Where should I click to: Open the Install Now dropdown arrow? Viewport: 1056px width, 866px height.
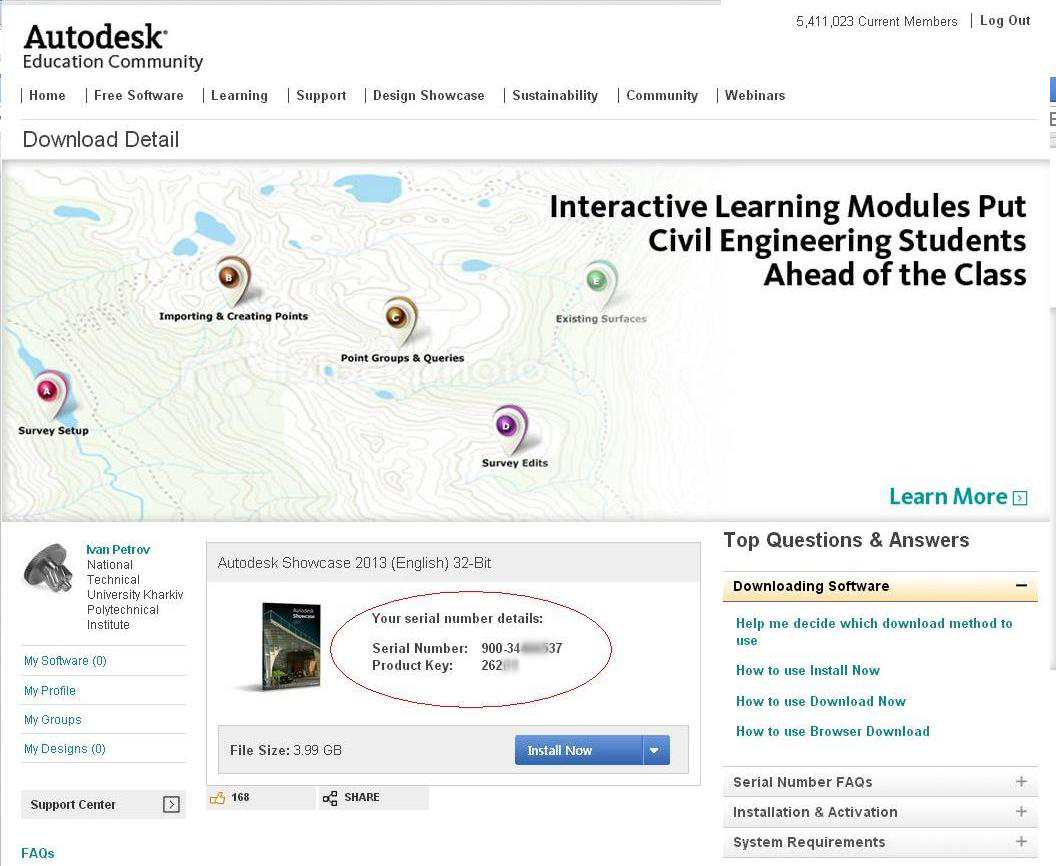click(x=655, y=750)
